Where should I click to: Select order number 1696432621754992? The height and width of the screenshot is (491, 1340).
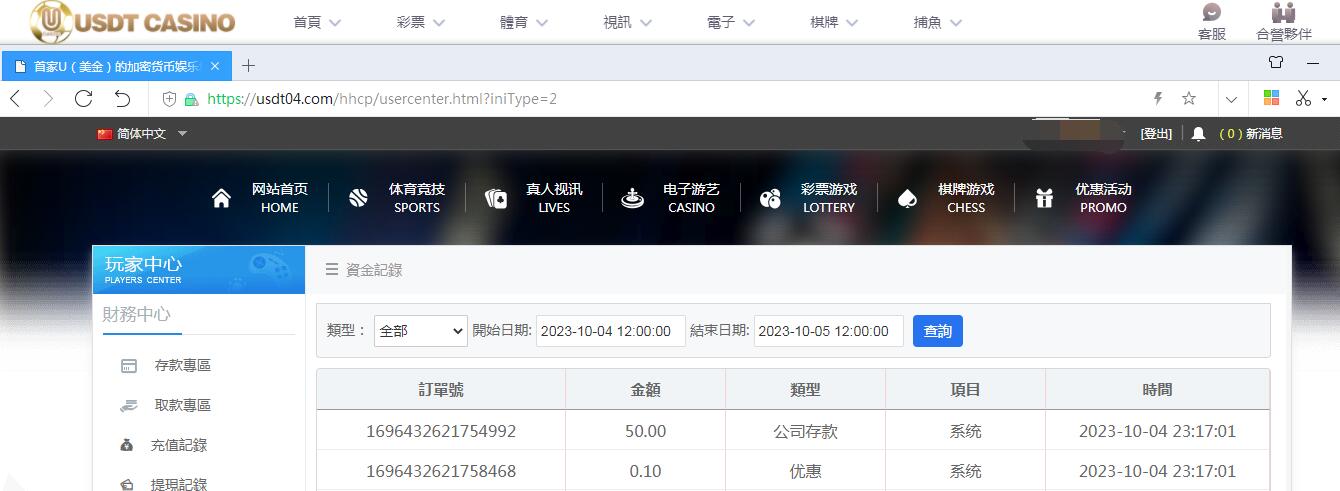point(441,431)
